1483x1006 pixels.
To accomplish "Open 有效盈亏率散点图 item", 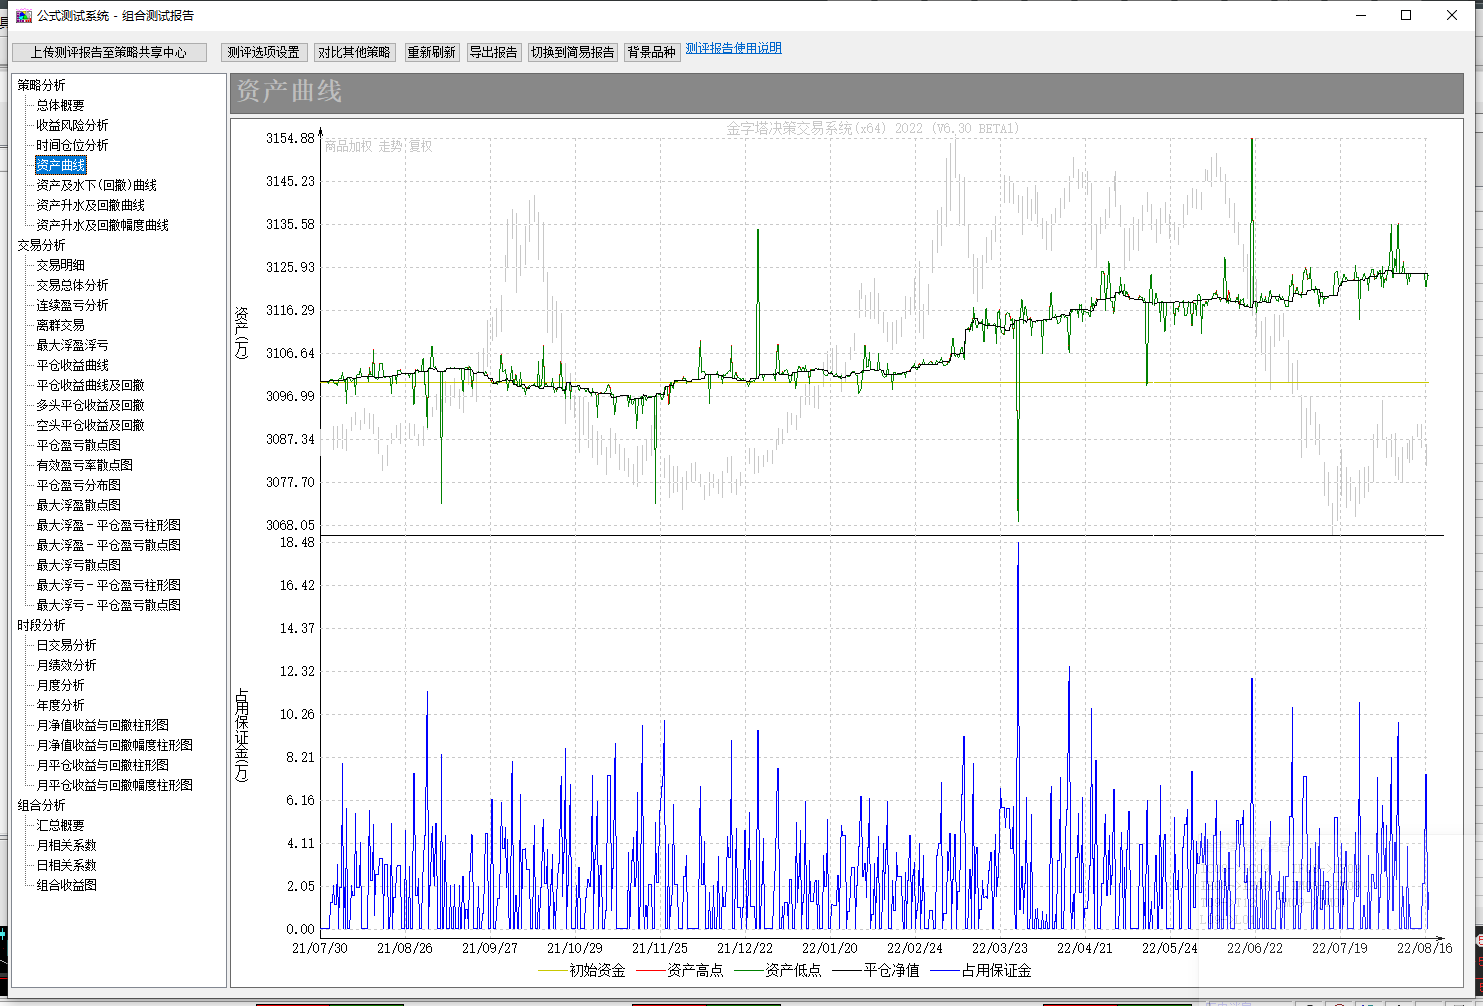I will tap(85, 465).
